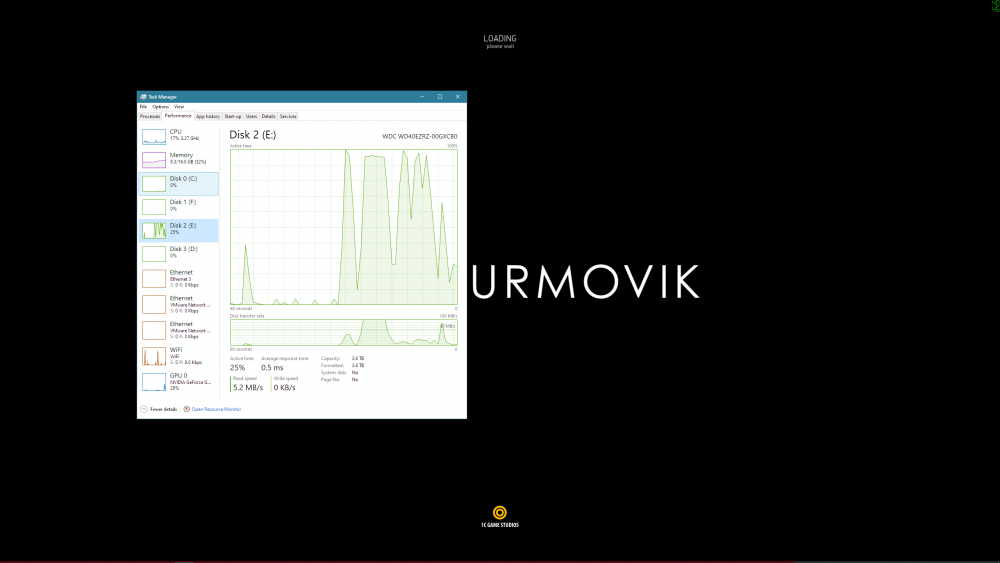
Task: Click the Disk 3 (D:) mini graph
Action: [154, 254]
